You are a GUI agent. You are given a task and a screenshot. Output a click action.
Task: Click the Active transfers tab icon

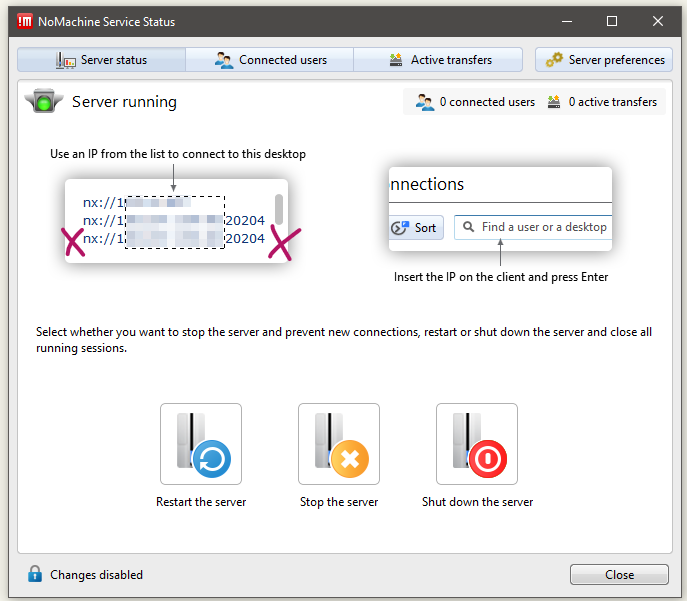point(396,60)
